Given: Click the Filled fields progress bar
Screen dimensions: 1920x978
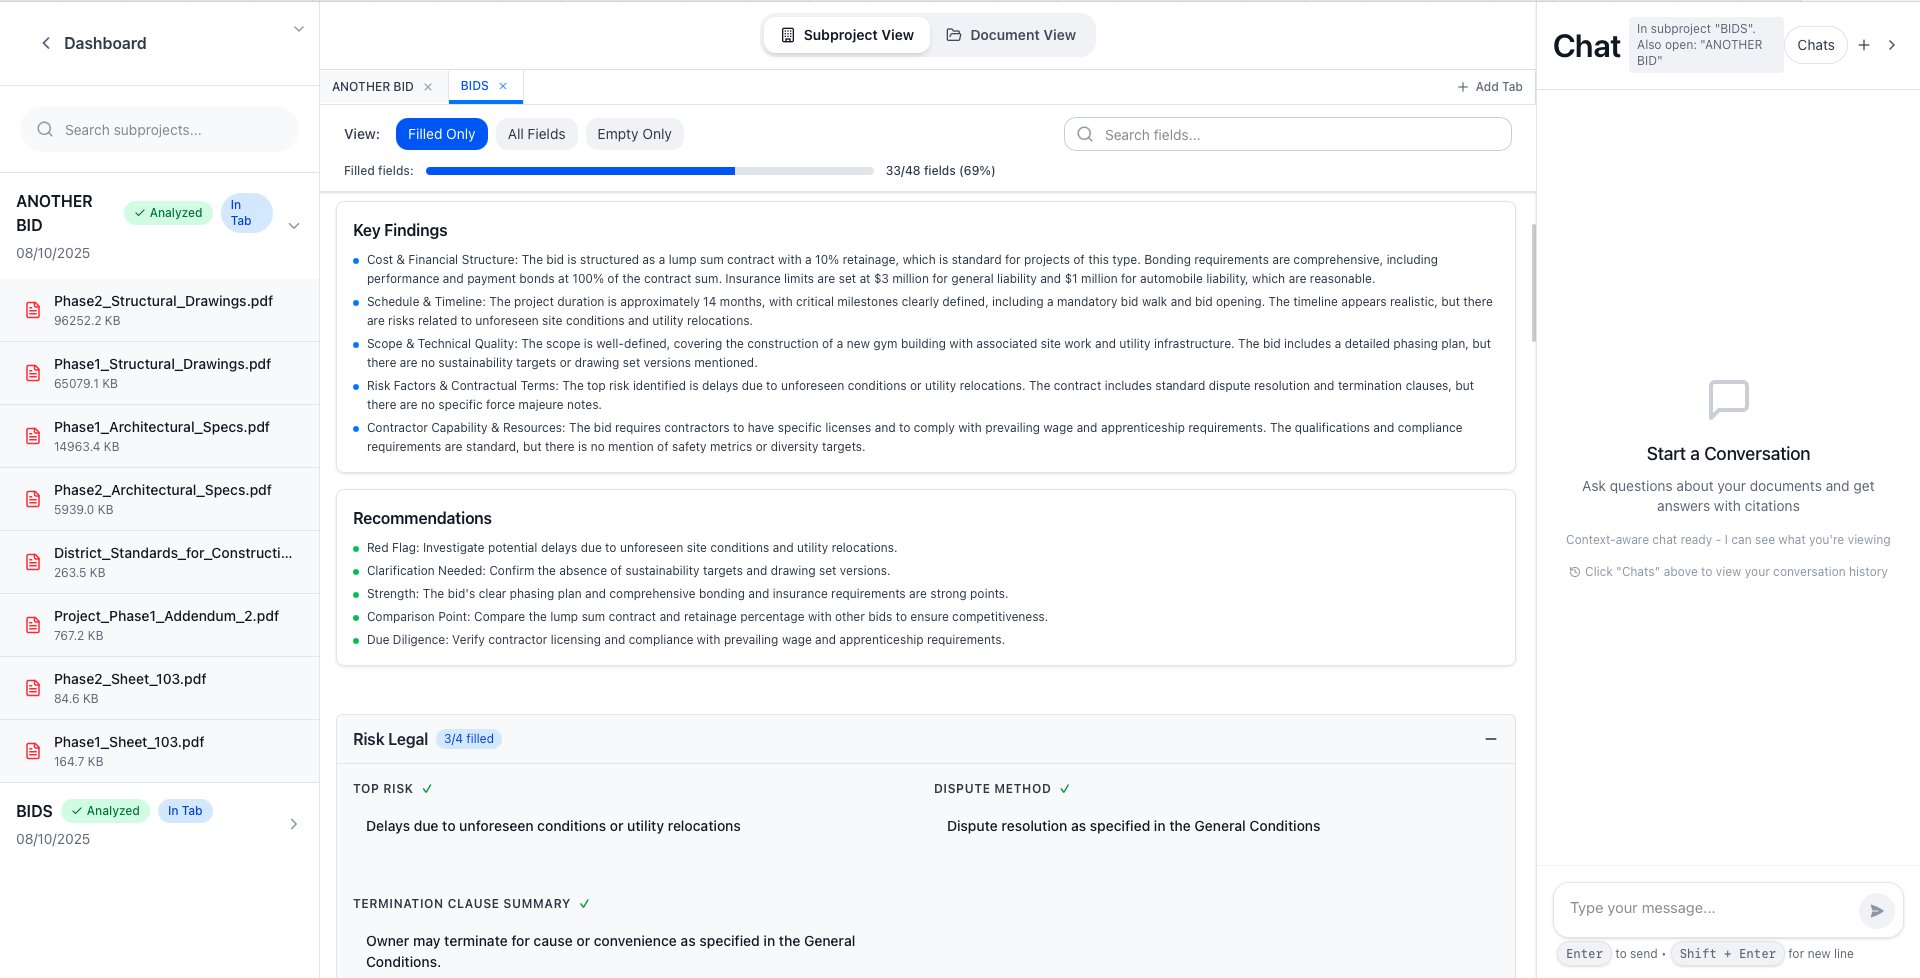Looking at the screenshot, I should pos(650,170).
